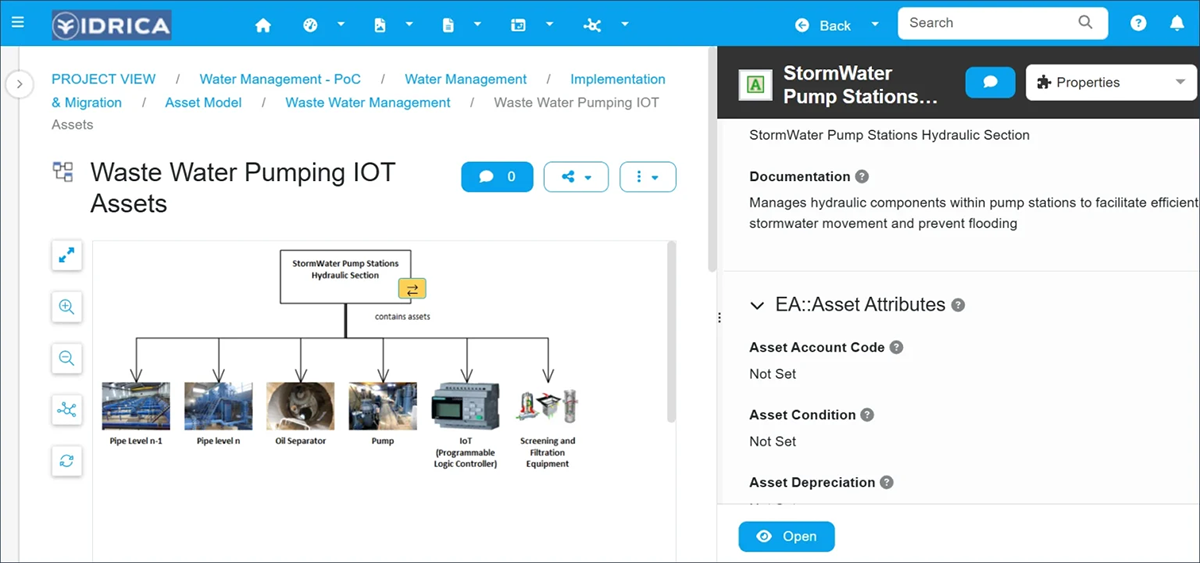Expand the left sidebar panel arrow
The image size is (1200, 563).
[x=19, y=84]
